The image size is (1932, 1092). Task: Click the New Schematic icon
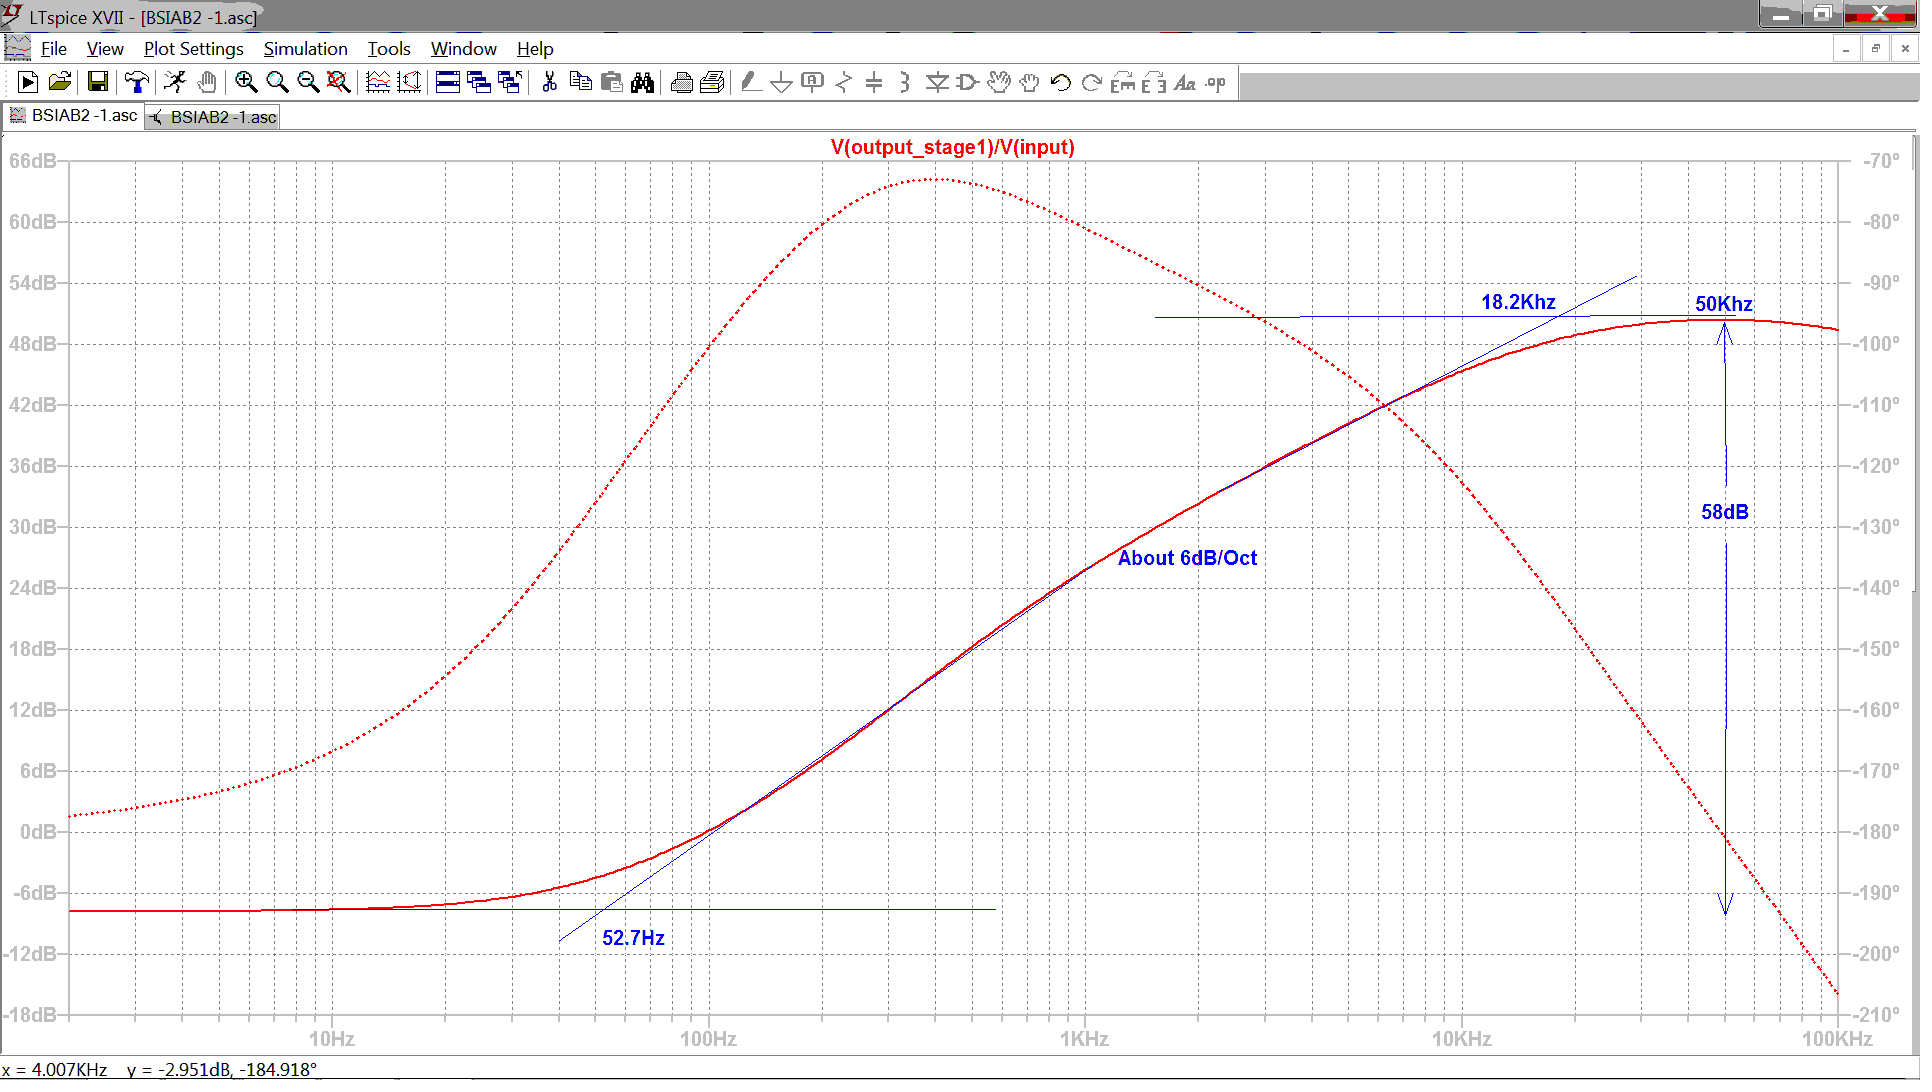(28, 83)
